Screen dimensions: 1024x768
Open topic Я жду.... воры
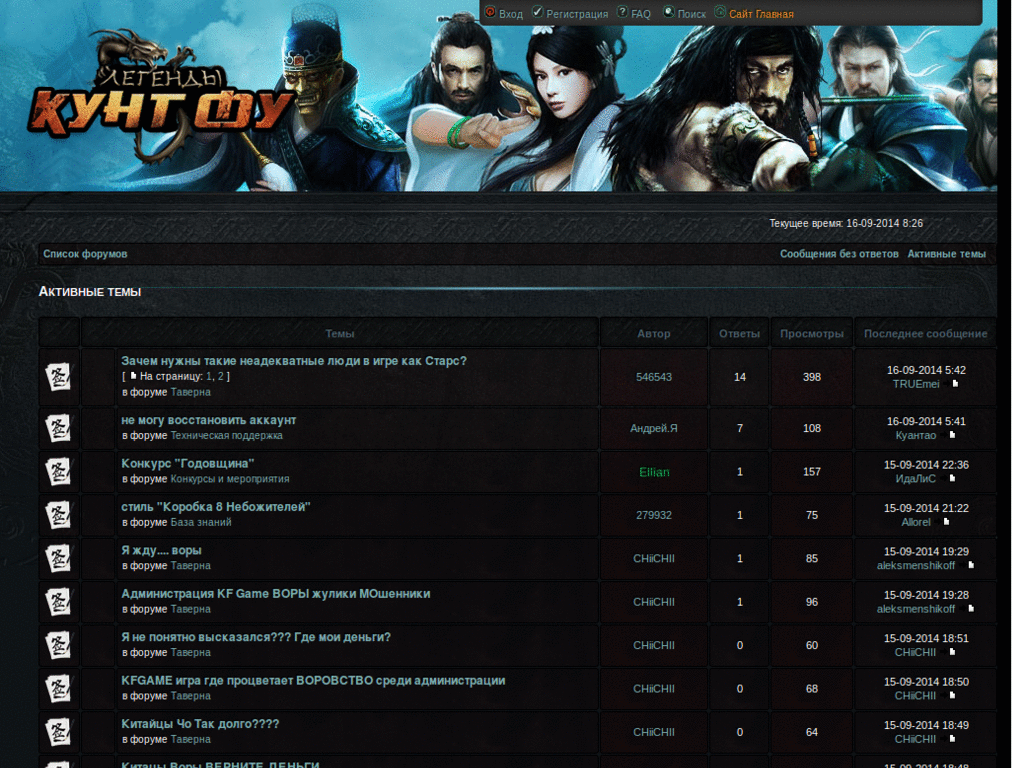(x=161, y=551)
